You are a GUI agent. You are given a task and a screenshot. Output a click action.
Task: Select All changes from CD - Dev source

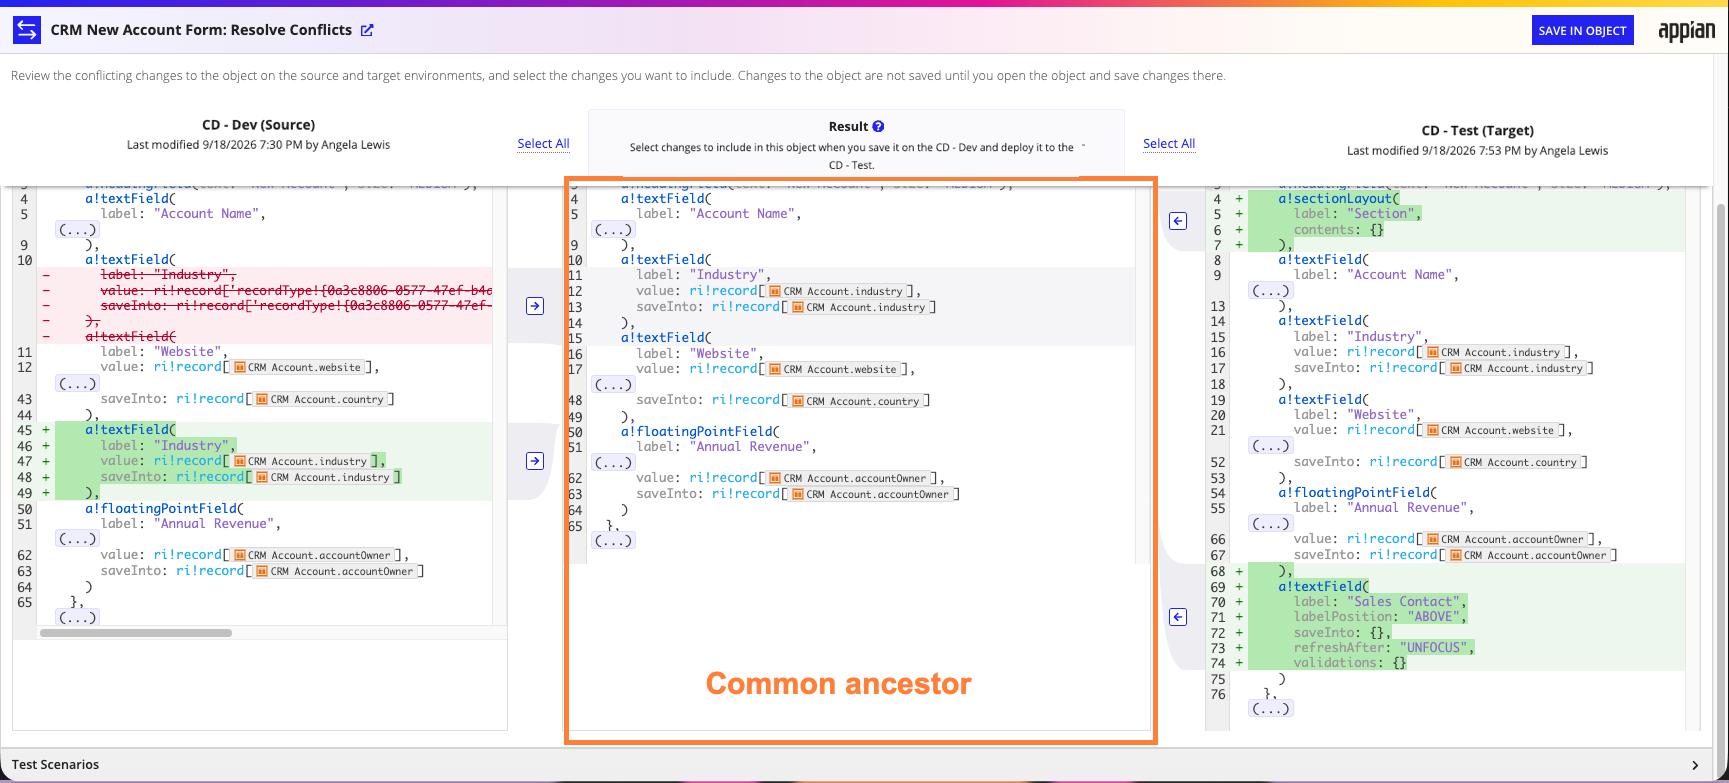(x=543, y=144)
